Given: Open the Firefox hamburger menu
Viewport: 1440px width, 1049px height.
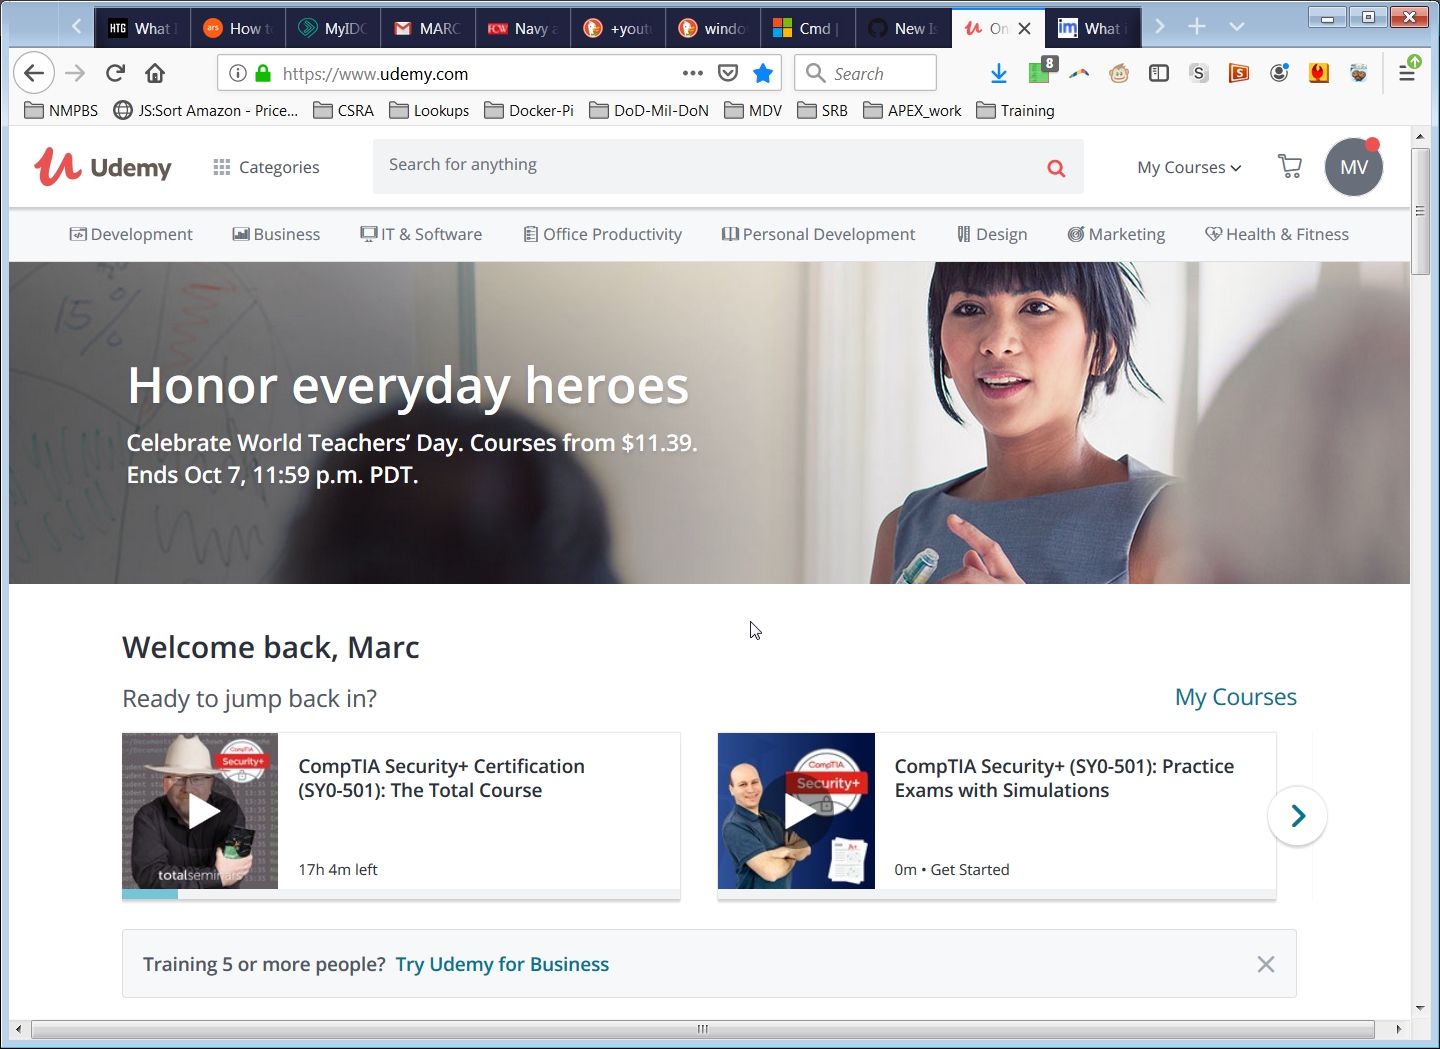Looking at the screenshot, I should [x=1407, y=72].
